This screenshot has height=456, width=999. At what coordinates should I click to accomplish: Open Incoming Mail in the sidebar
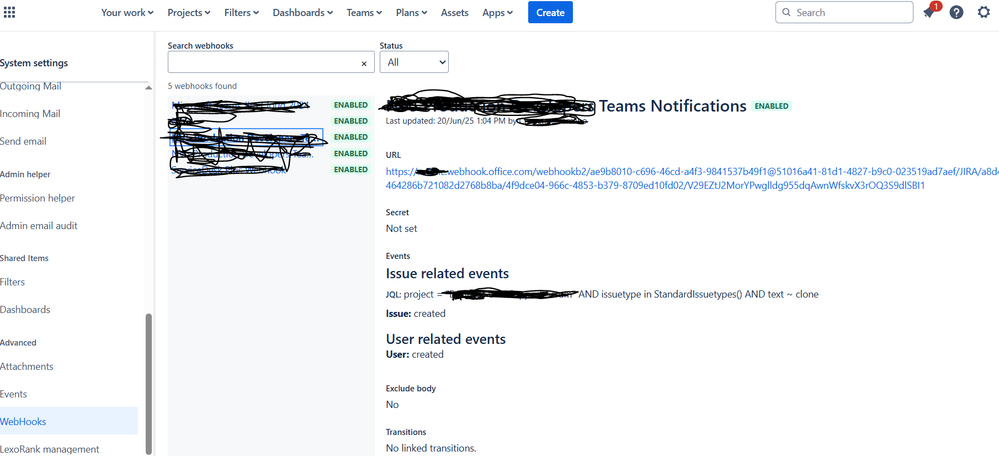coord(30,113)
